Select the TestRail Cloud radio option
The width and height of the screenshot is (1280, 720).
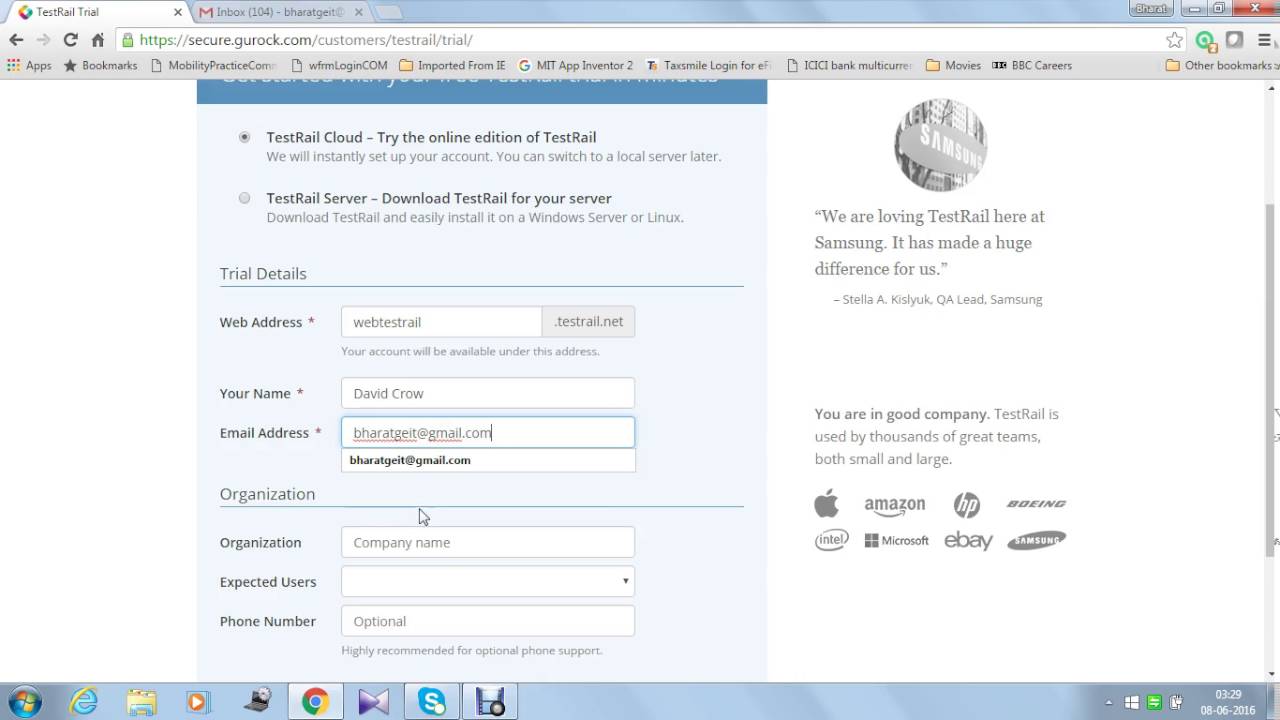244,137
